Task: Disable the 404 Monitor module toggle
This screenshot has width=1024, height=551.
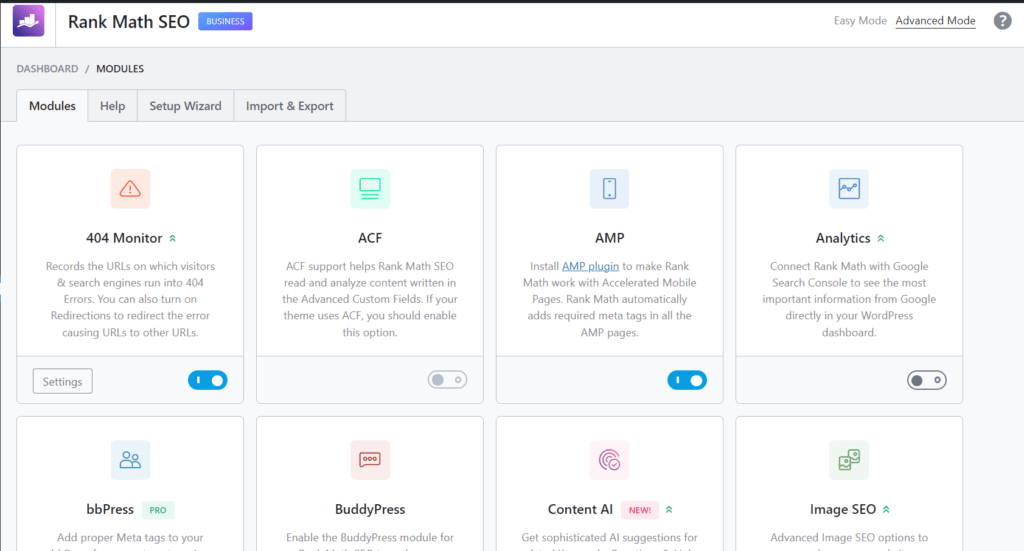Action: (x=207, y=380)
